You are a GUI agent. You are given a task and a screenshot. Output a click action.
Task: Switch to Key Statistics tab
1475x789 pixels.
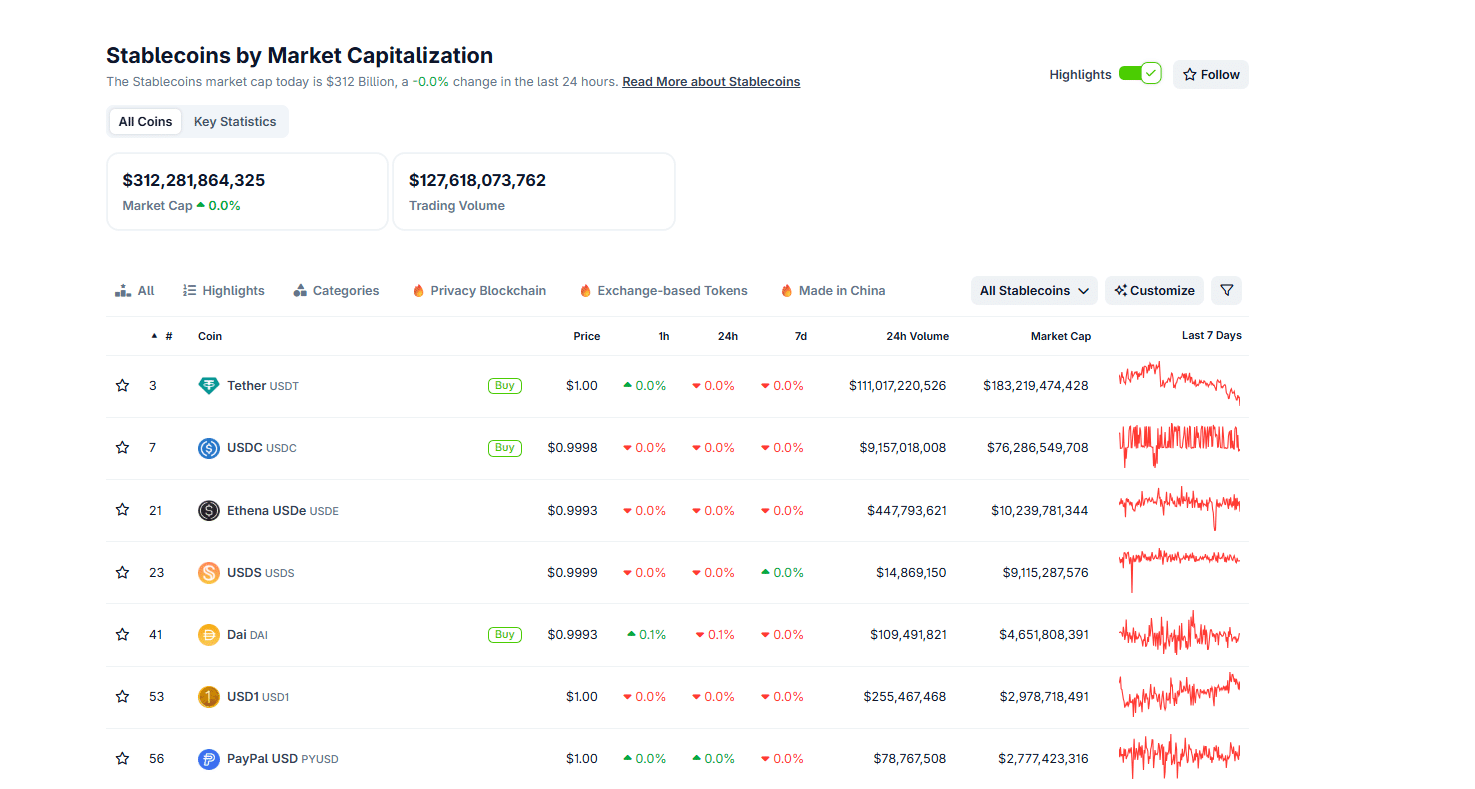point(235,122)
